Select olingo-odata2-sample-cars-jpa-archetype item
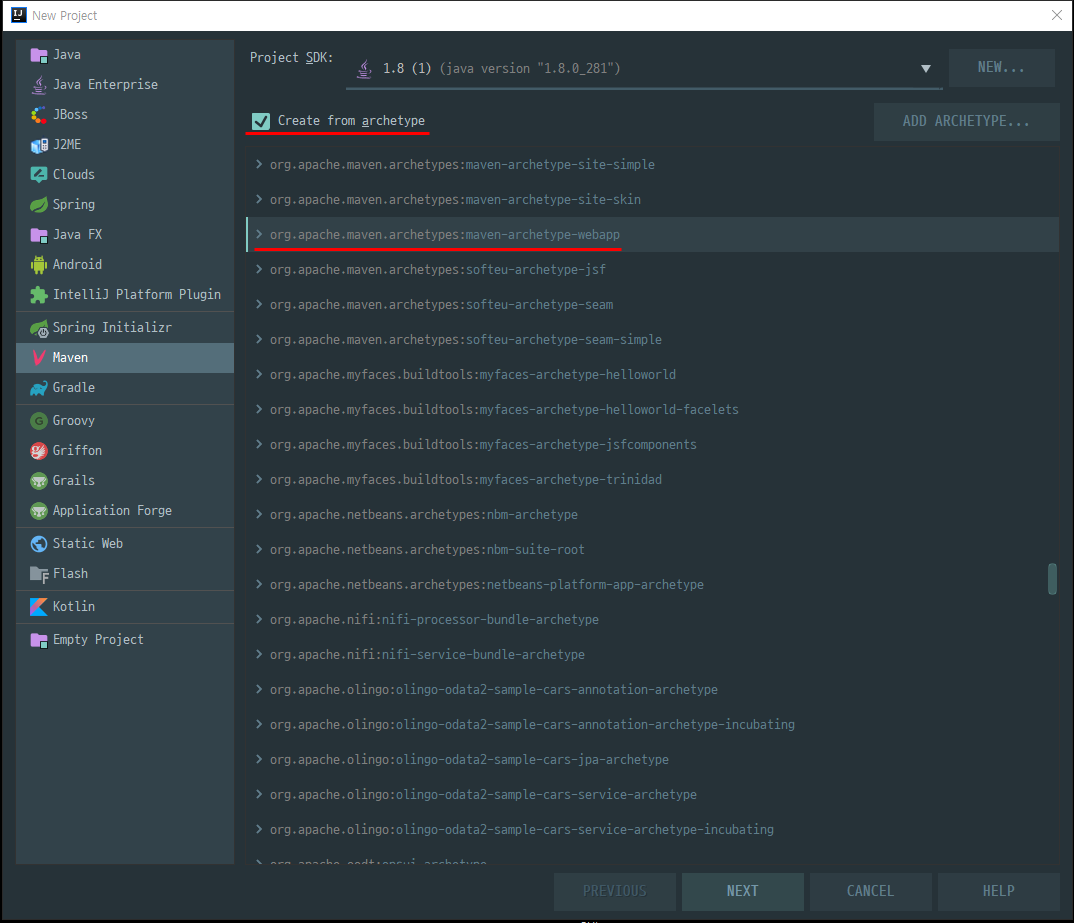Viewport: 1074px width, 923px height. coord(652,759)
